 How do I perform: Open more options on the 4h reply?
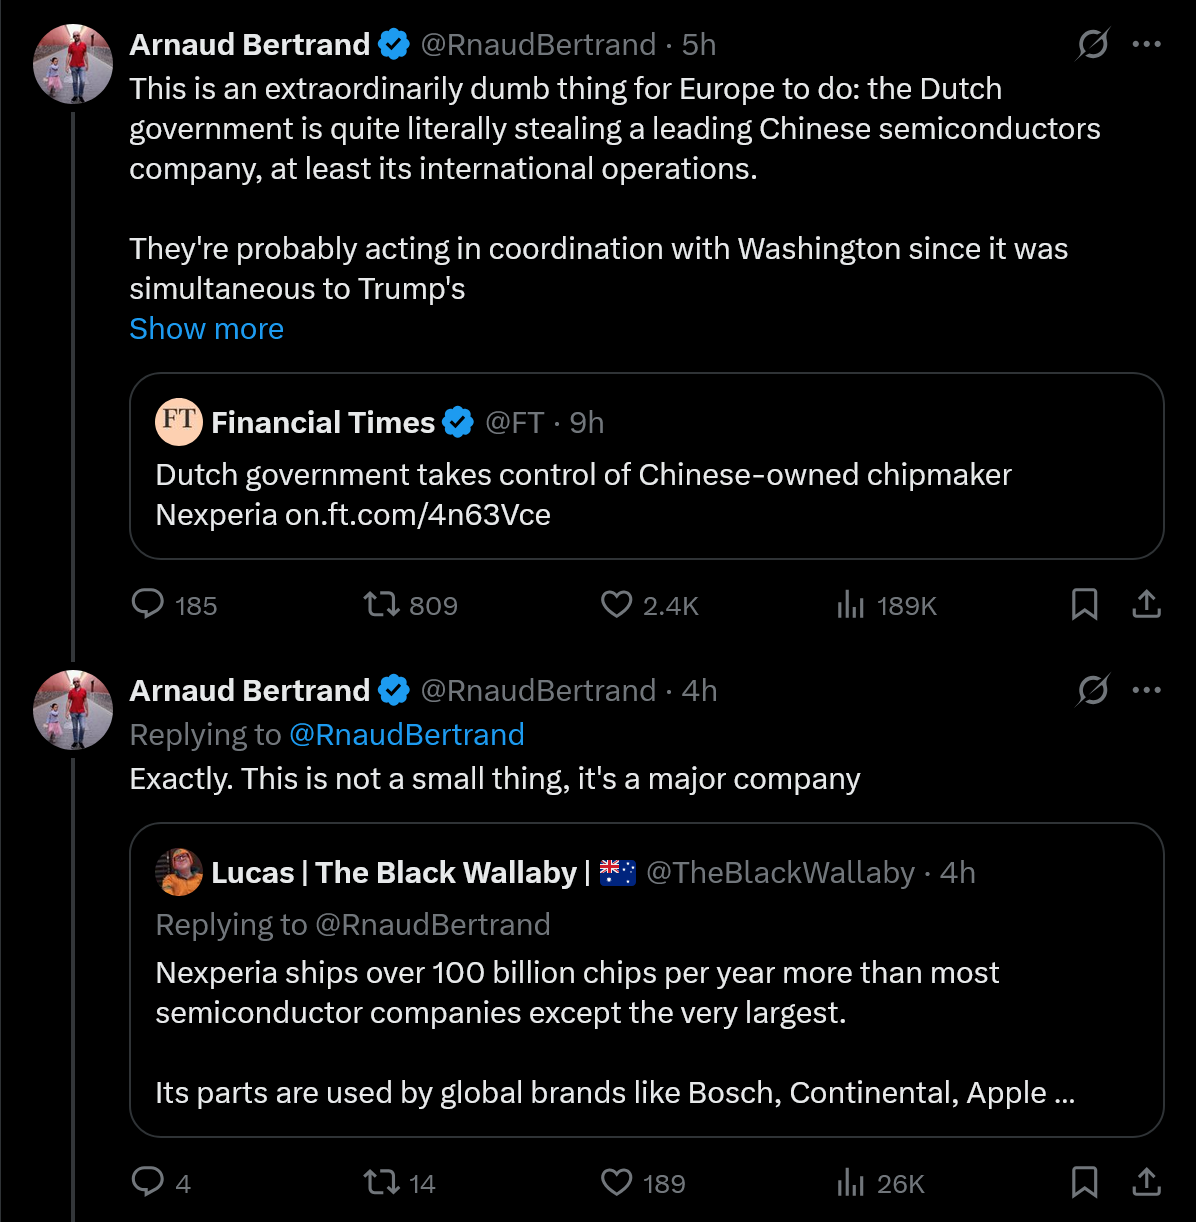pos(1146,690)
